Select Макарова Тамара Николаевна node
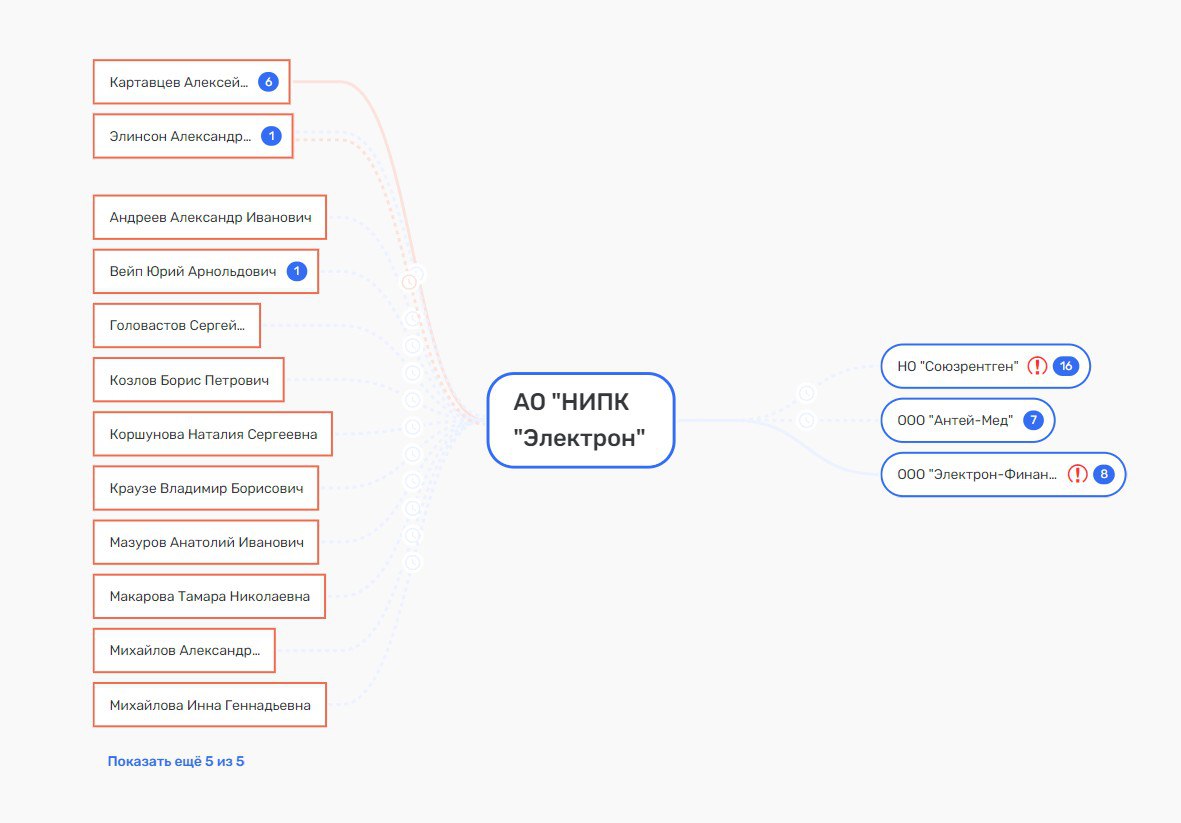Image resolution: width=1181 pixels, height=823 pixels. pyautogui.click(x=209, y=596)
